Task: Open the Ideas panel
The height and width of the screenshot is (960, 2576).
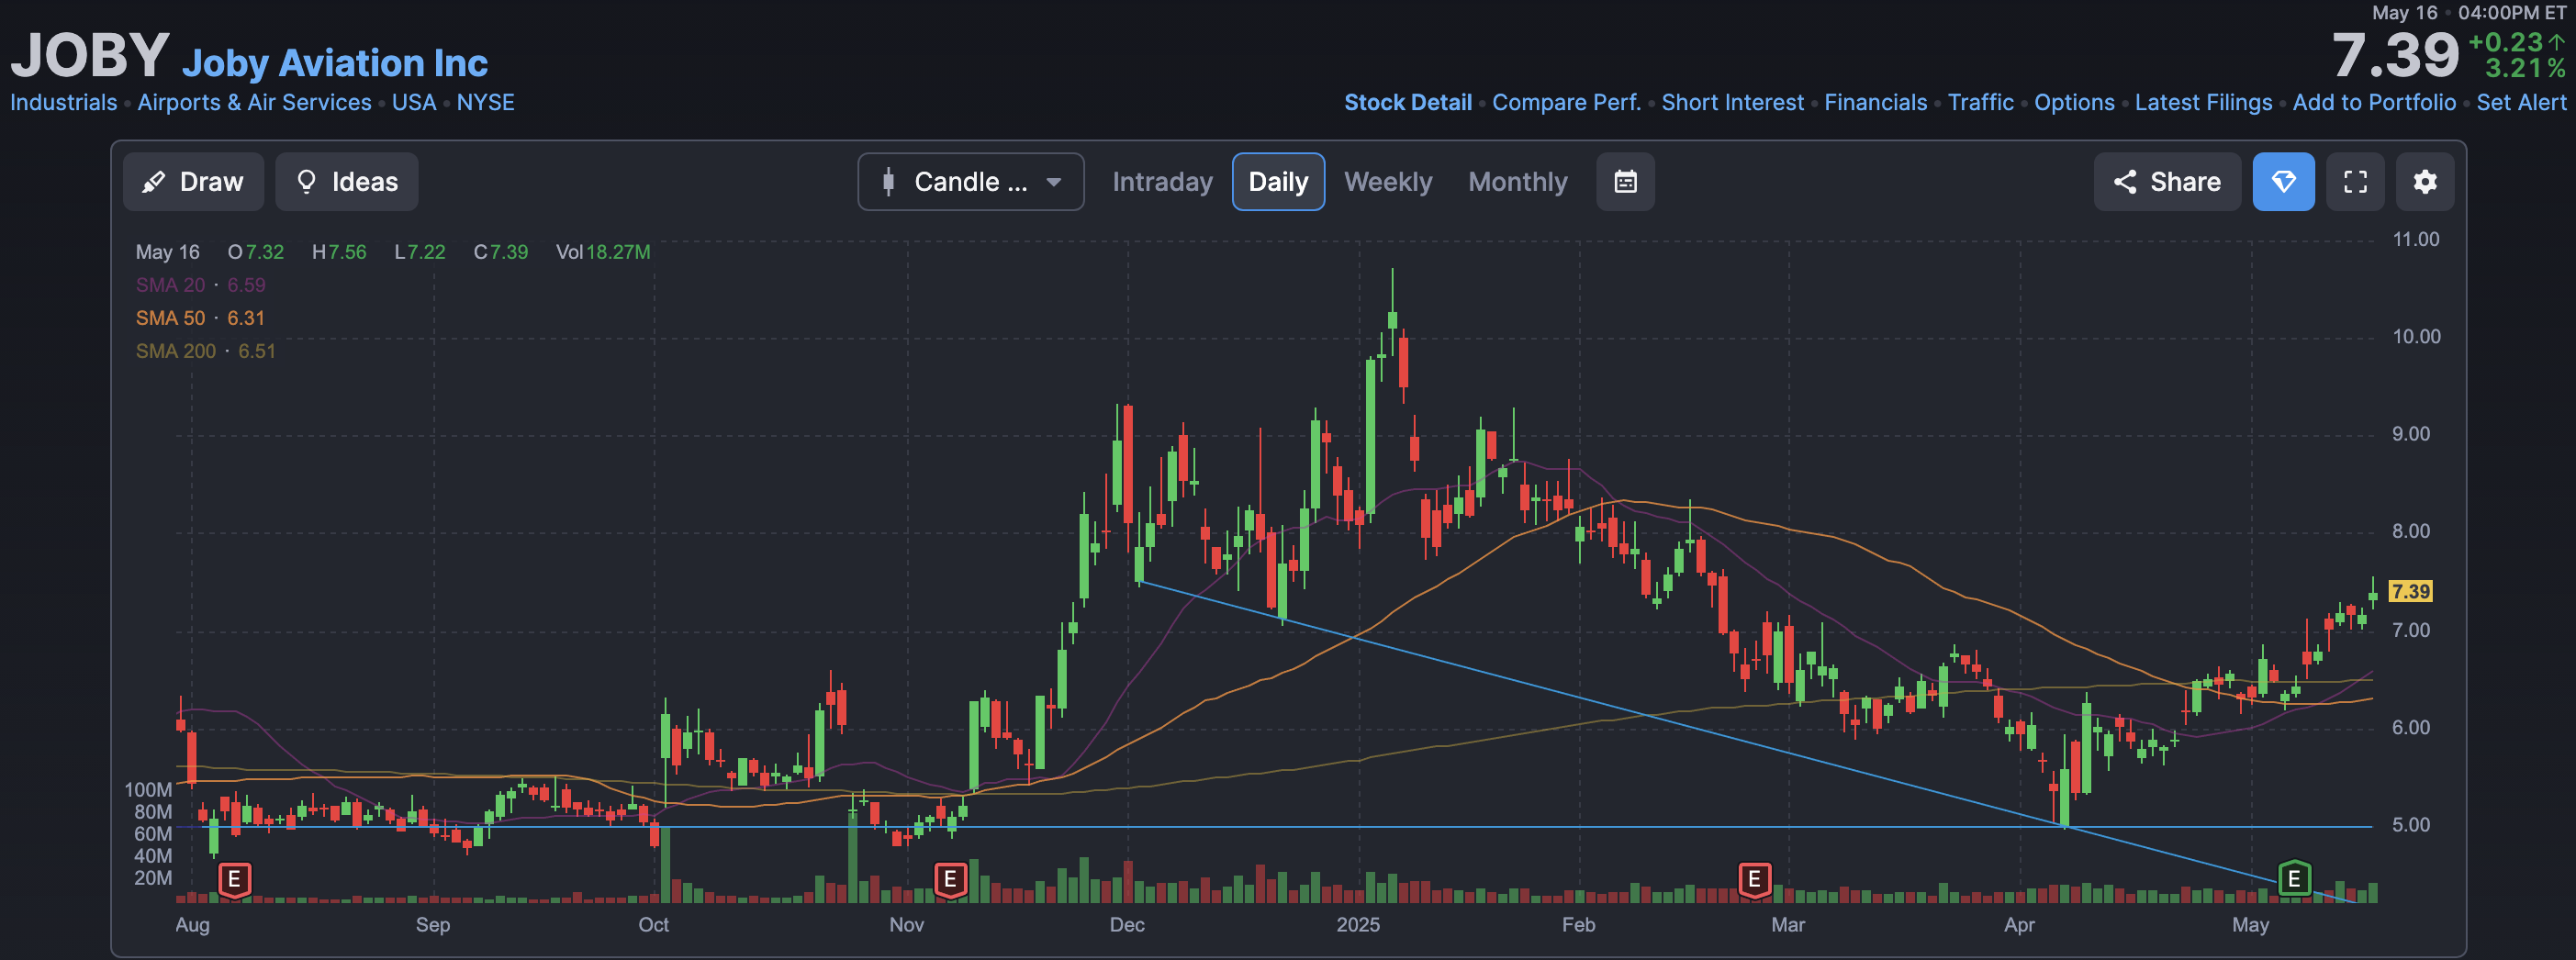Action: click(347, 182)
